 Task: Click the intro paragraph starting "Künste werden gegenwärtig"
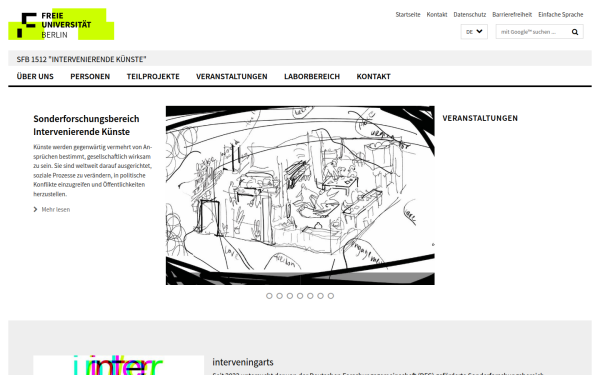[x=92, y=171]
